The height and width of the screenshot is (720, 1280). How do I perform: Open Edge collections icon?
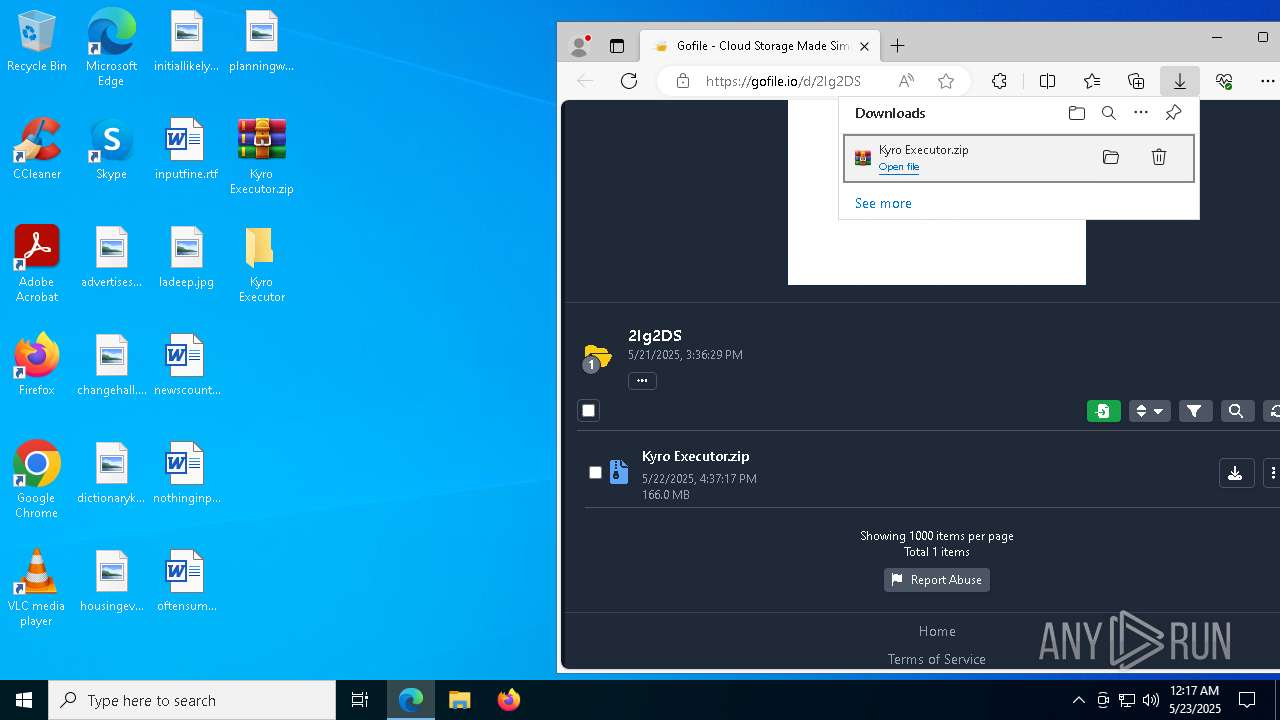(x=1136, y=81)
